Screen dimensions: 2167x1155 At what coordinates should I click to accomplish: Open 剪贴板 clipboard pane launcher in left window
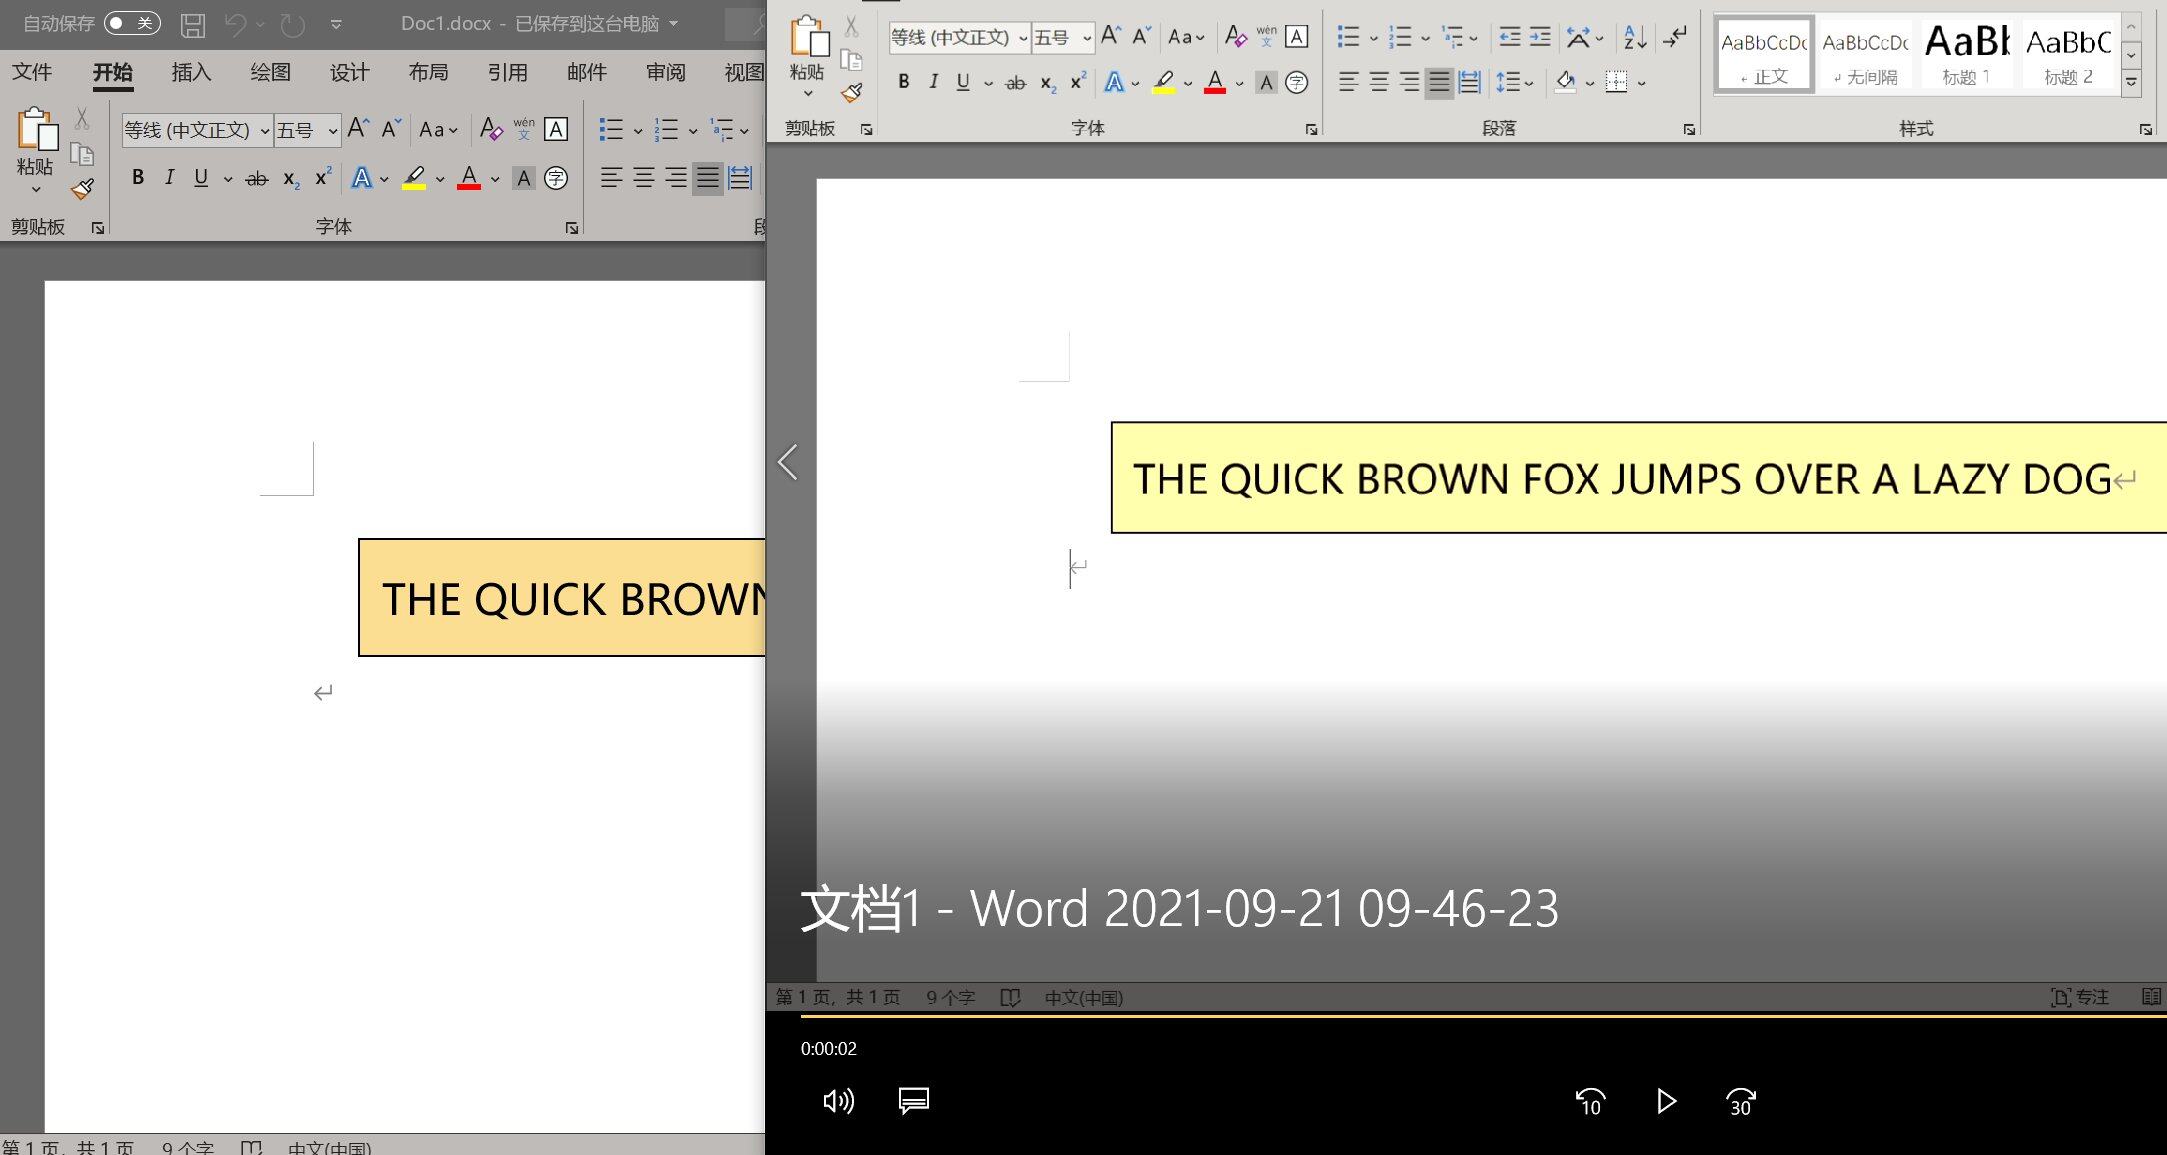(x=98, y=228)
